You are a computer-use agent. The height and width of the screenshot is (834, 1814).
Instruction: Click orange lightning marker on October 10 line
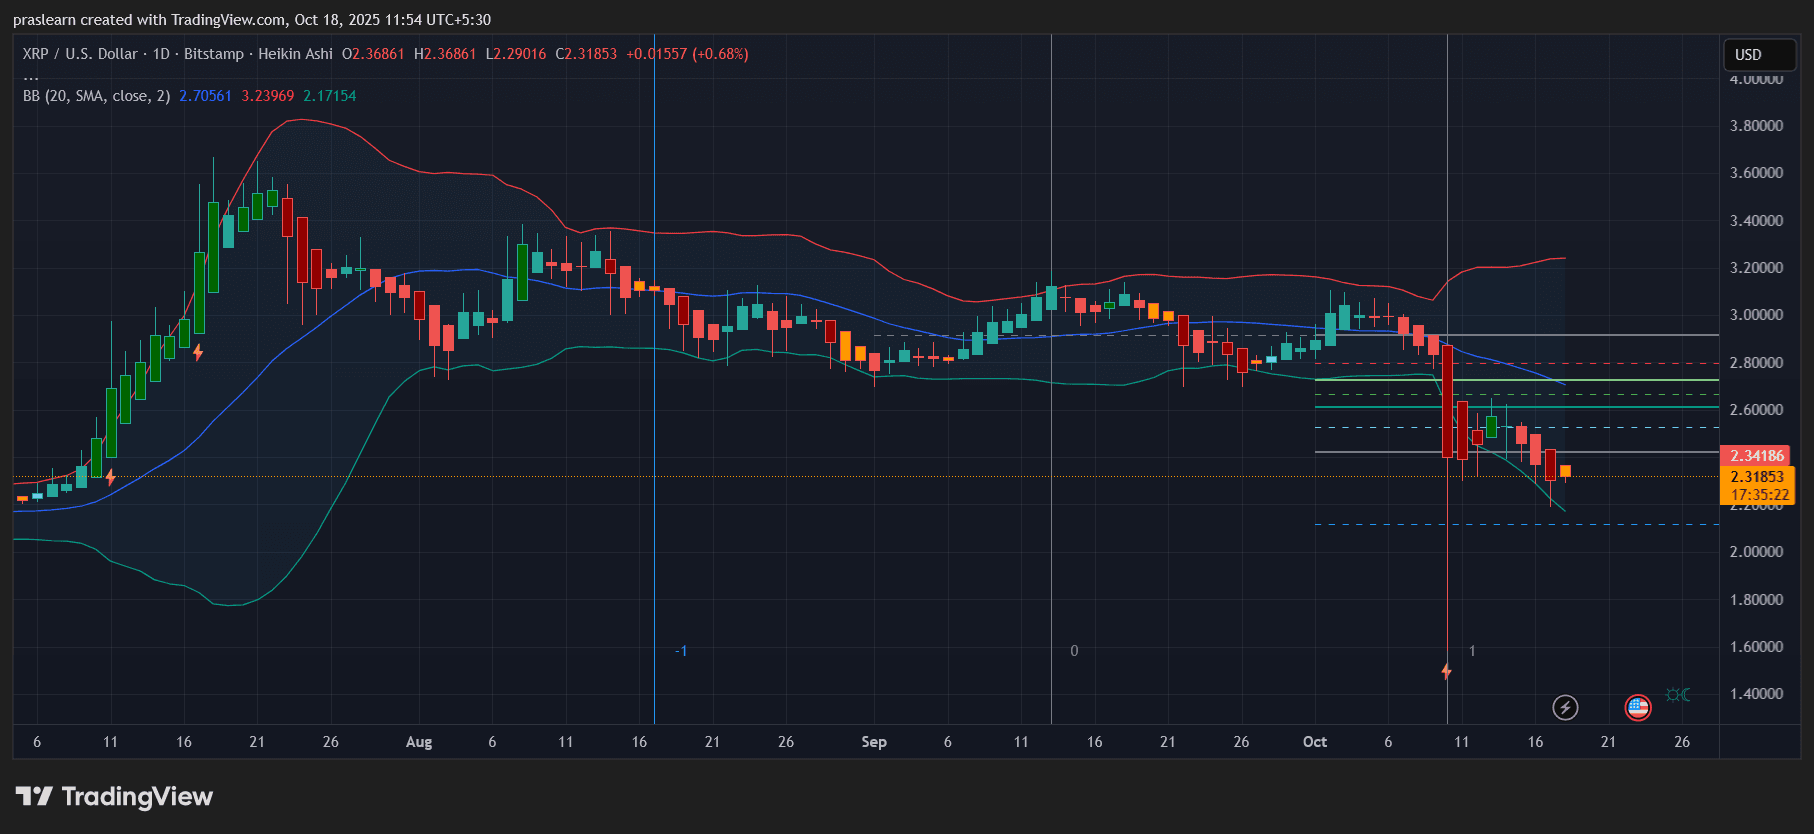coord(1446,671)
